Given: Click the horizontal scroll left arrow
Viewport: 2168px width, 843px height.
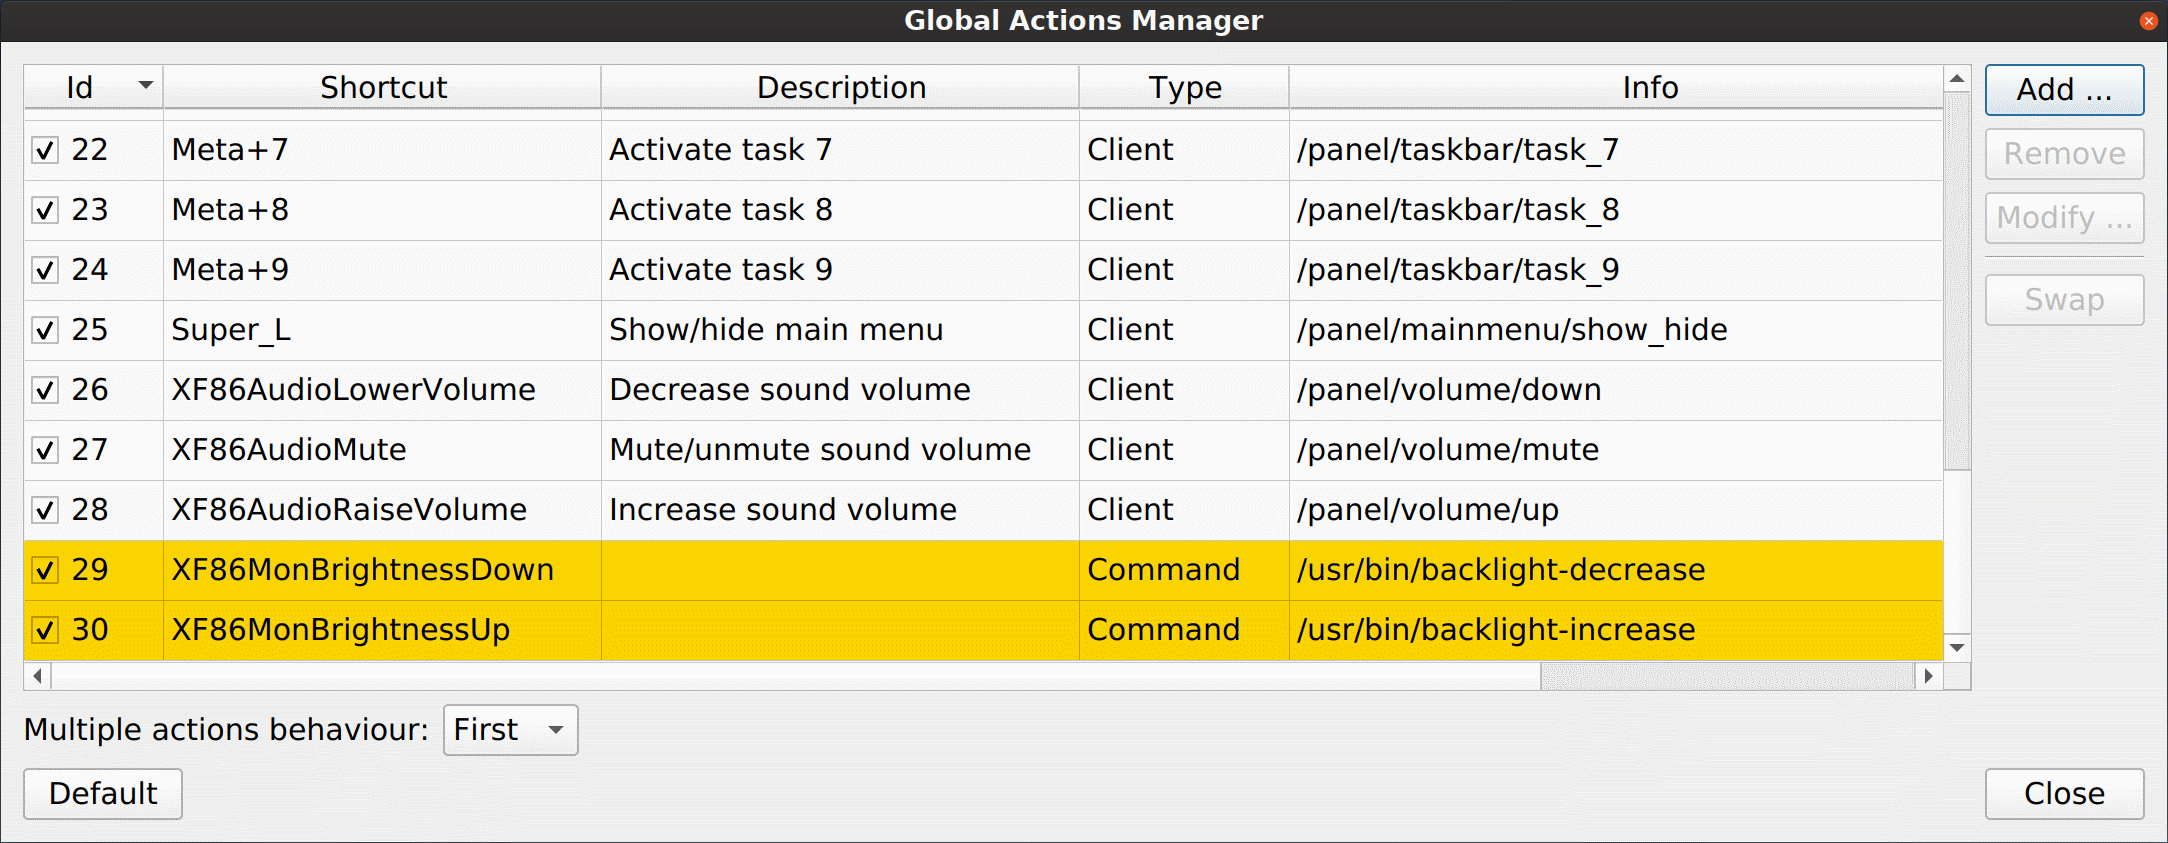Looking at the screenshot, I should coord(38,676).
